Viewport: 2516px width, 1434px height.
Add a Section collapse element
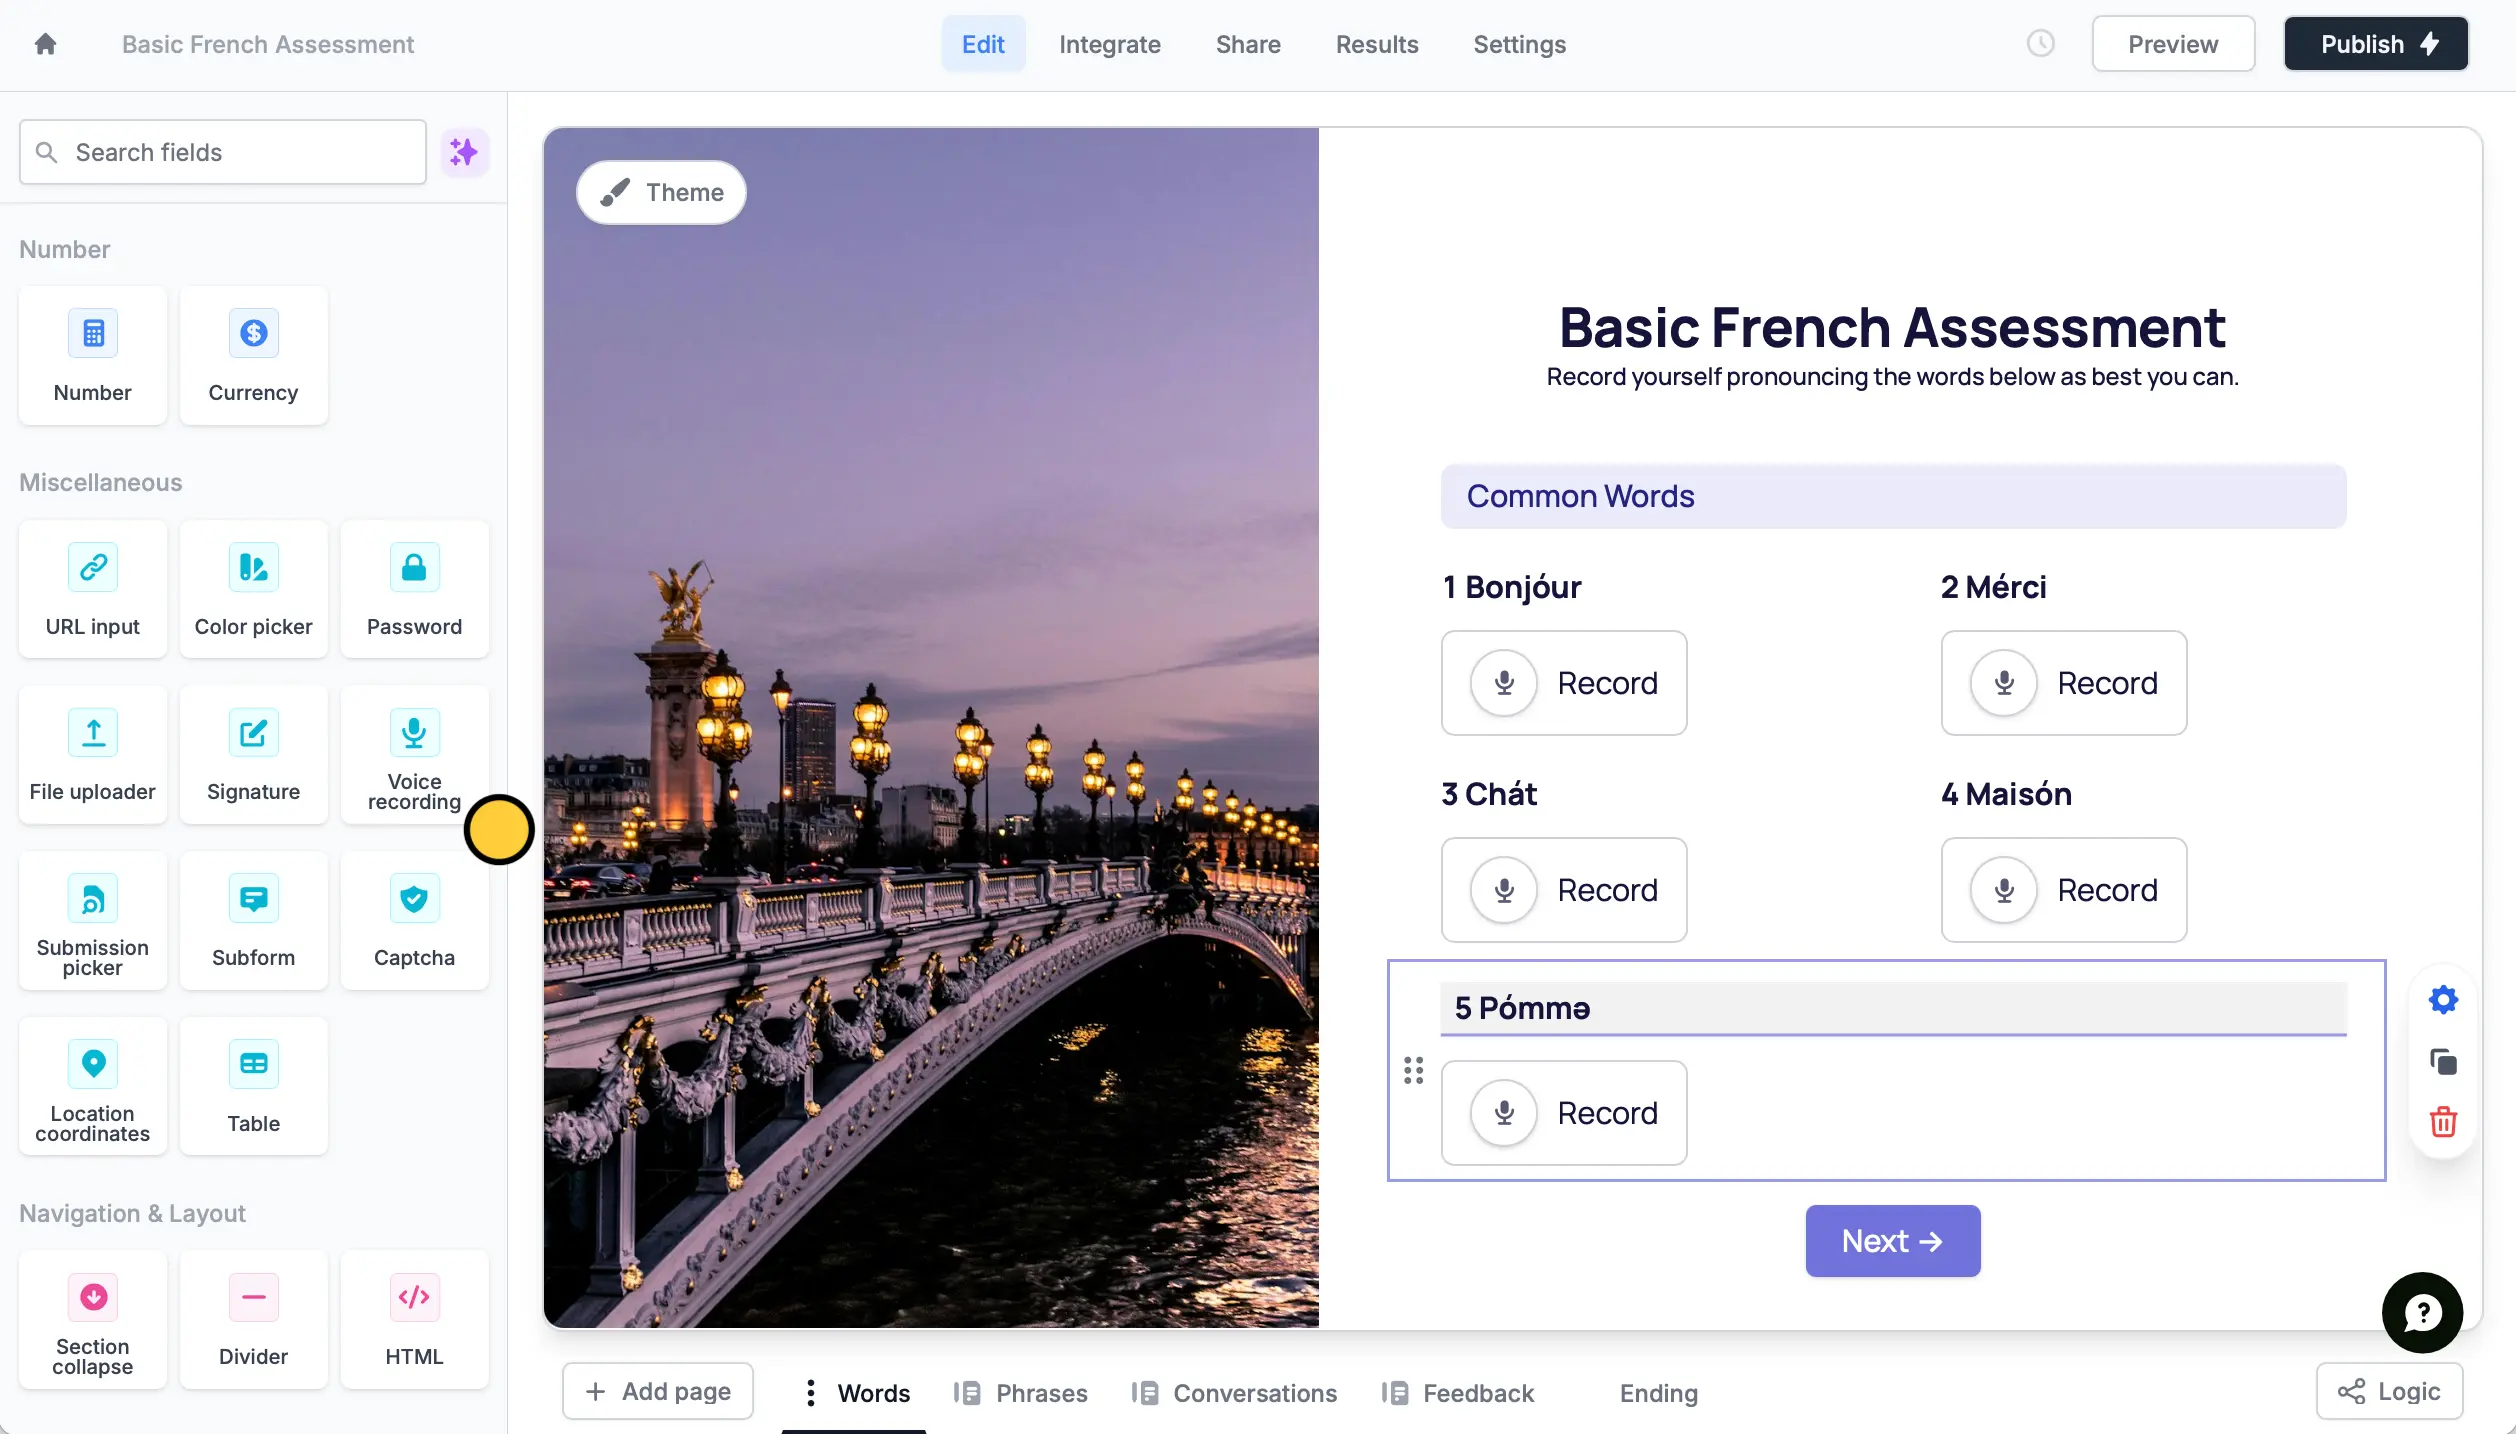coord(93,1320)
